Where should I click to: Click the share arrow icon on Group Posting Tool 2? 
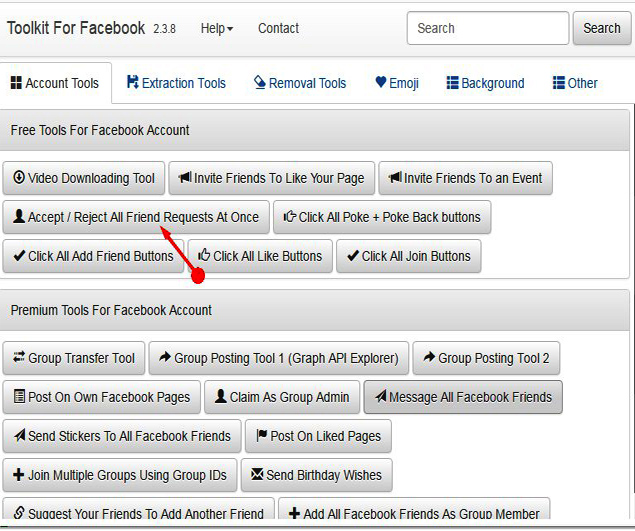coord(429,357)
